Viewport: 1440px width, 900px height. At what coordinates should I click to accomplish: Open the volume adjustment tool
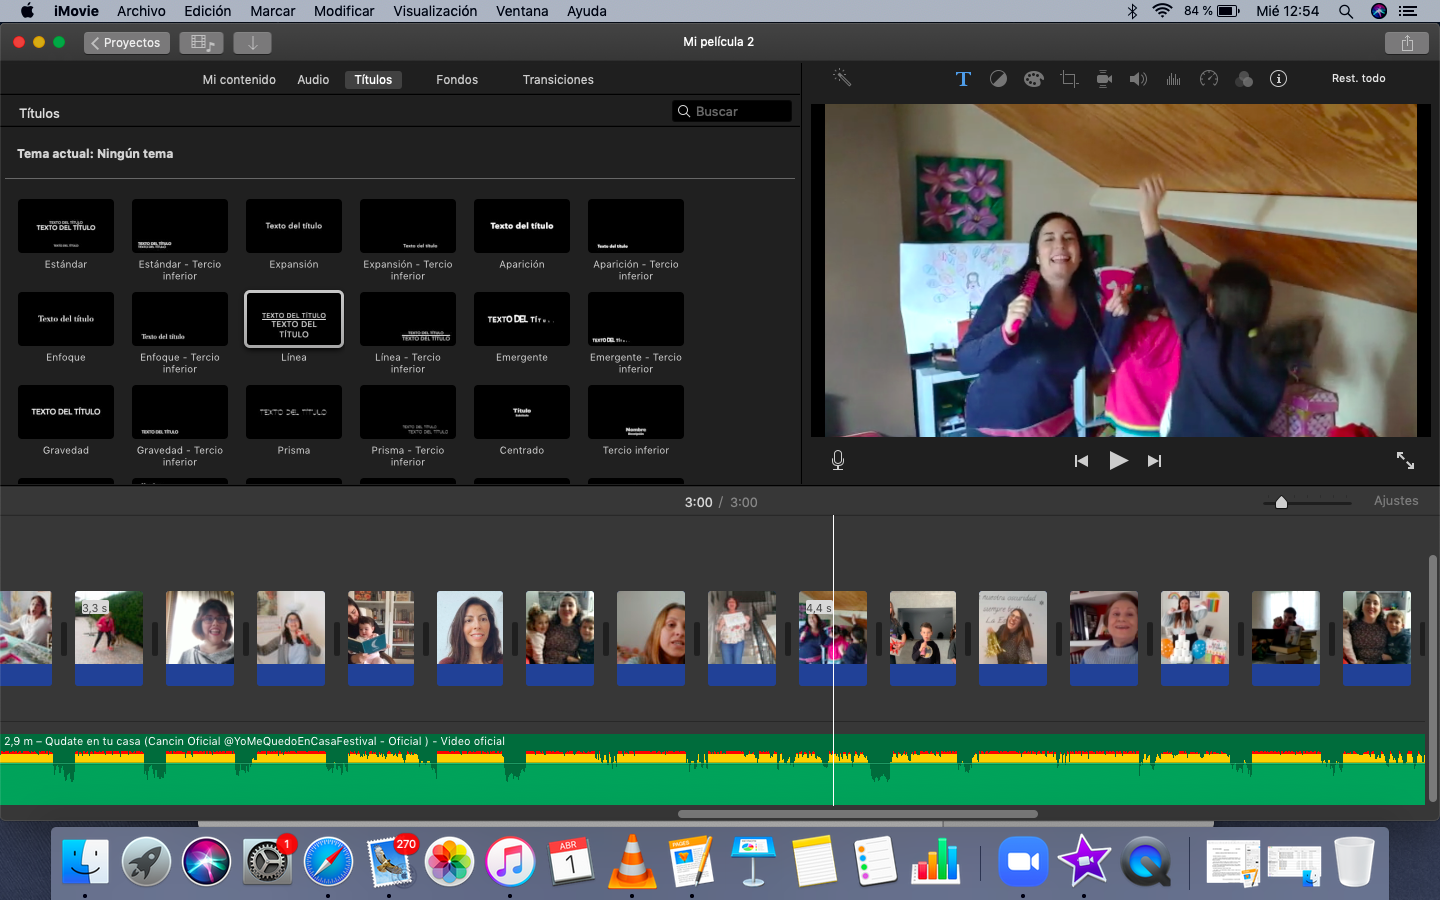point(1138,79)
